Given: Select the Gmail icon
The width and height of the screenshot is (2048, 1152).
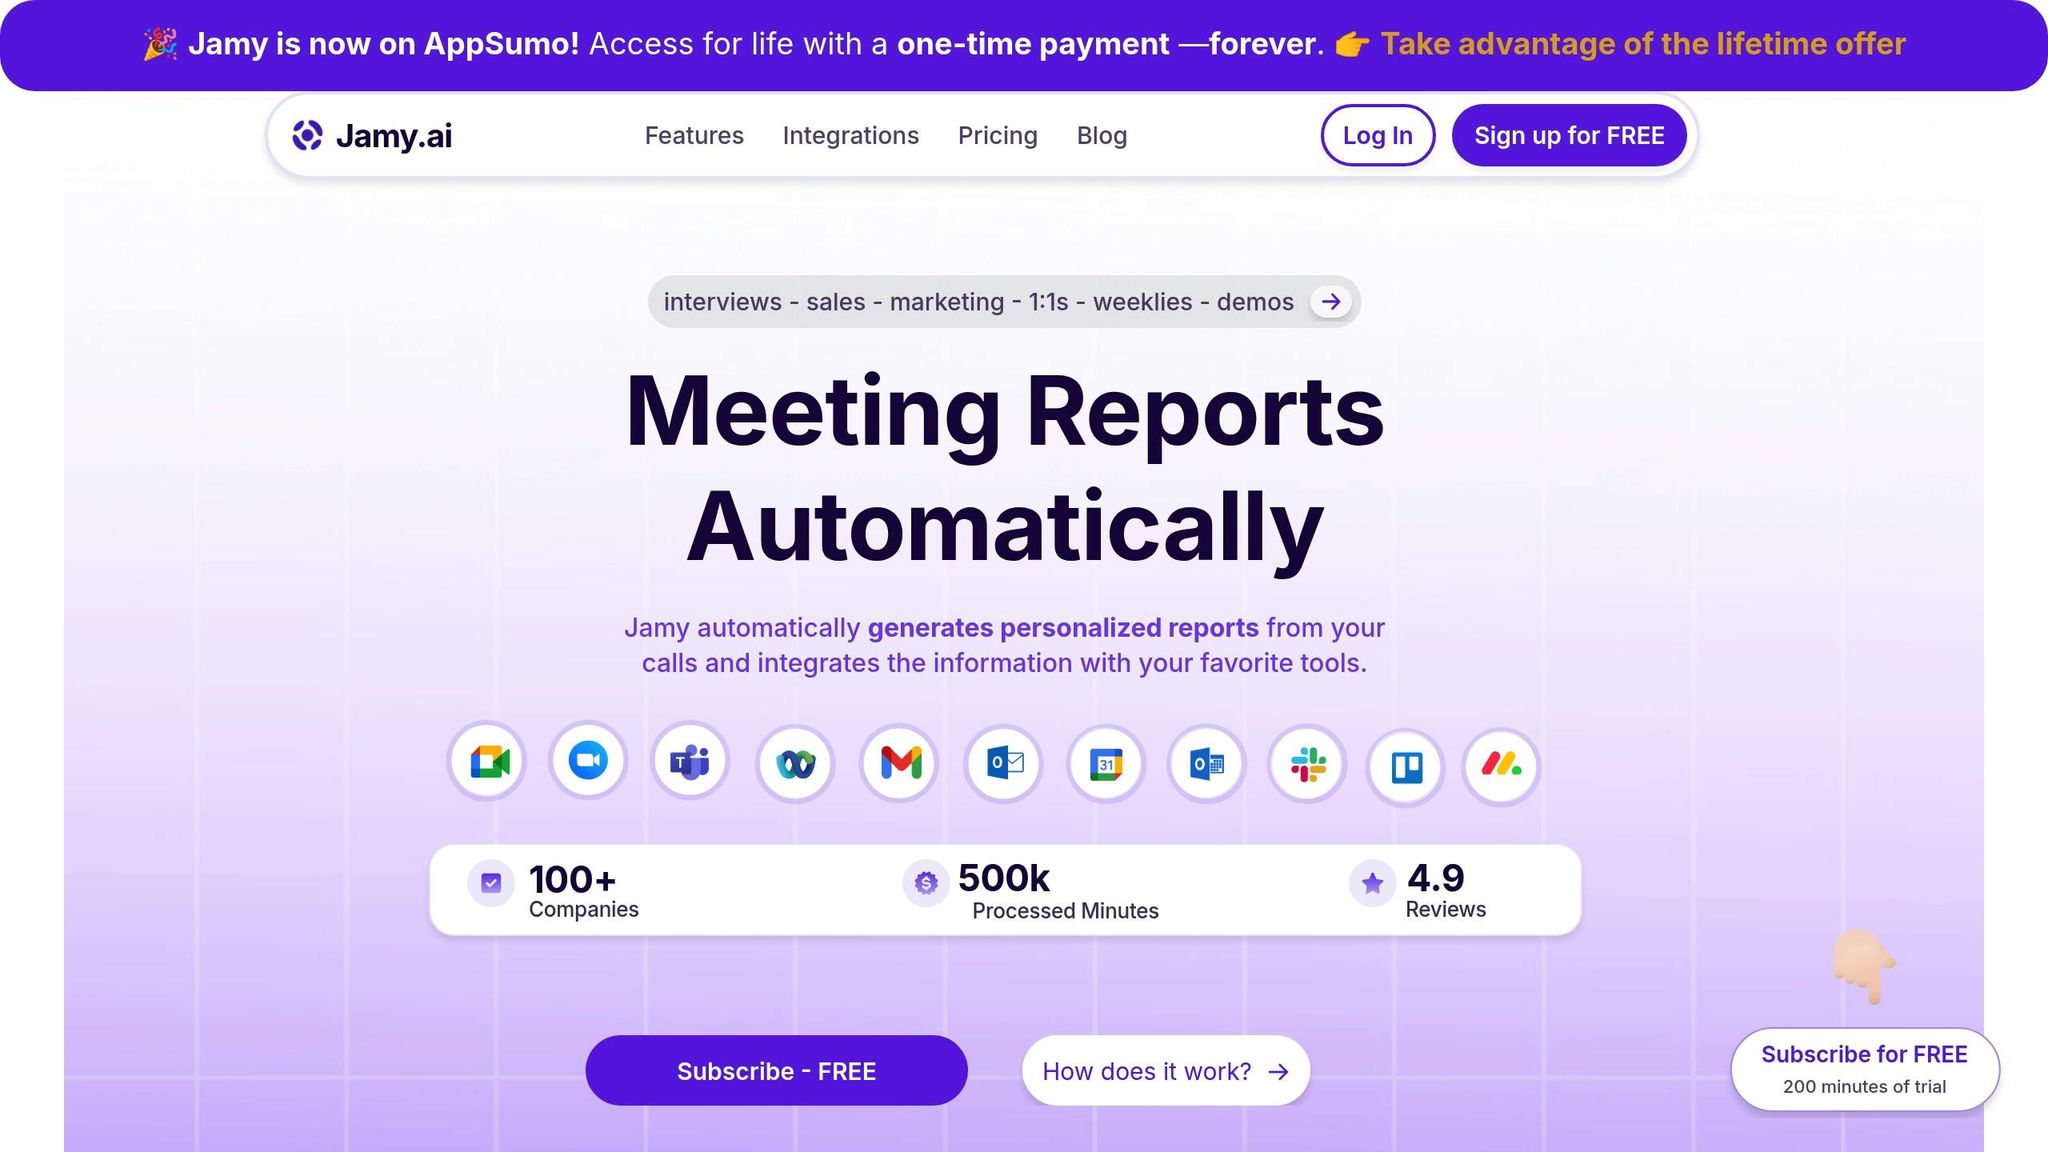Looking at the screenshot, I should pos(900,764).
